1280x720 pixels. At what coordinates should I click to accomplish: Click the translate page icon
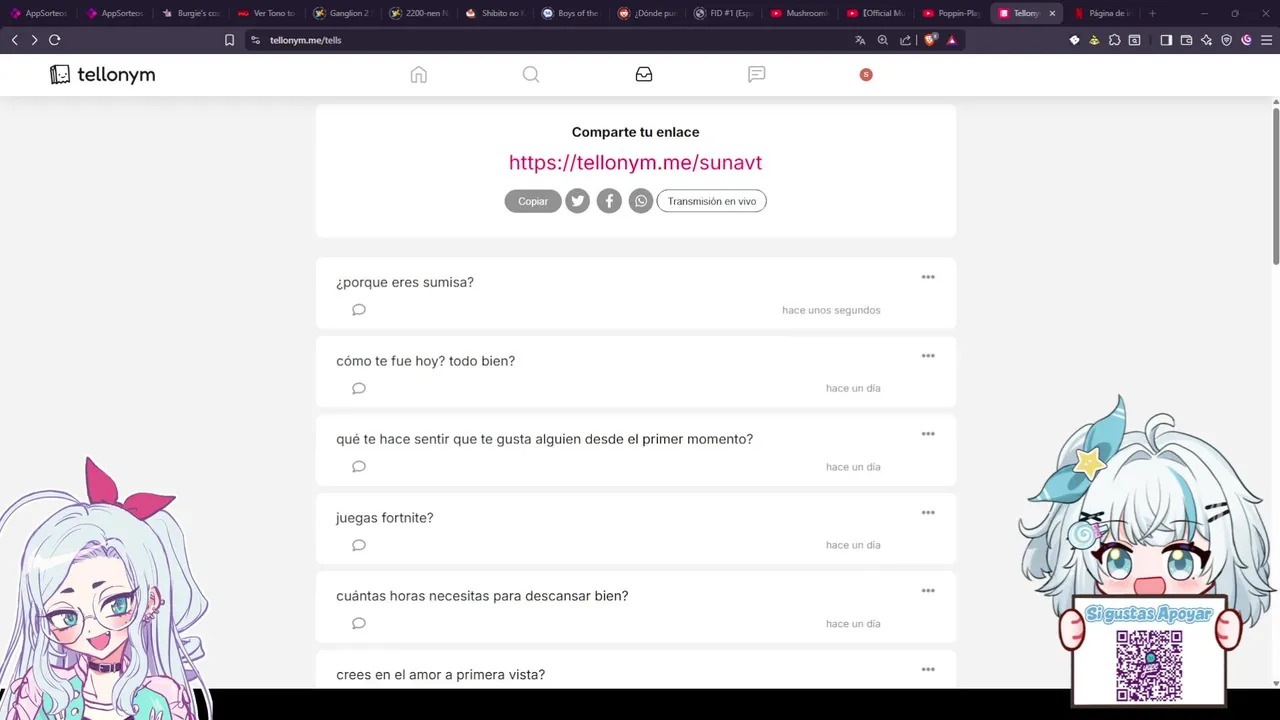[860, 40]
